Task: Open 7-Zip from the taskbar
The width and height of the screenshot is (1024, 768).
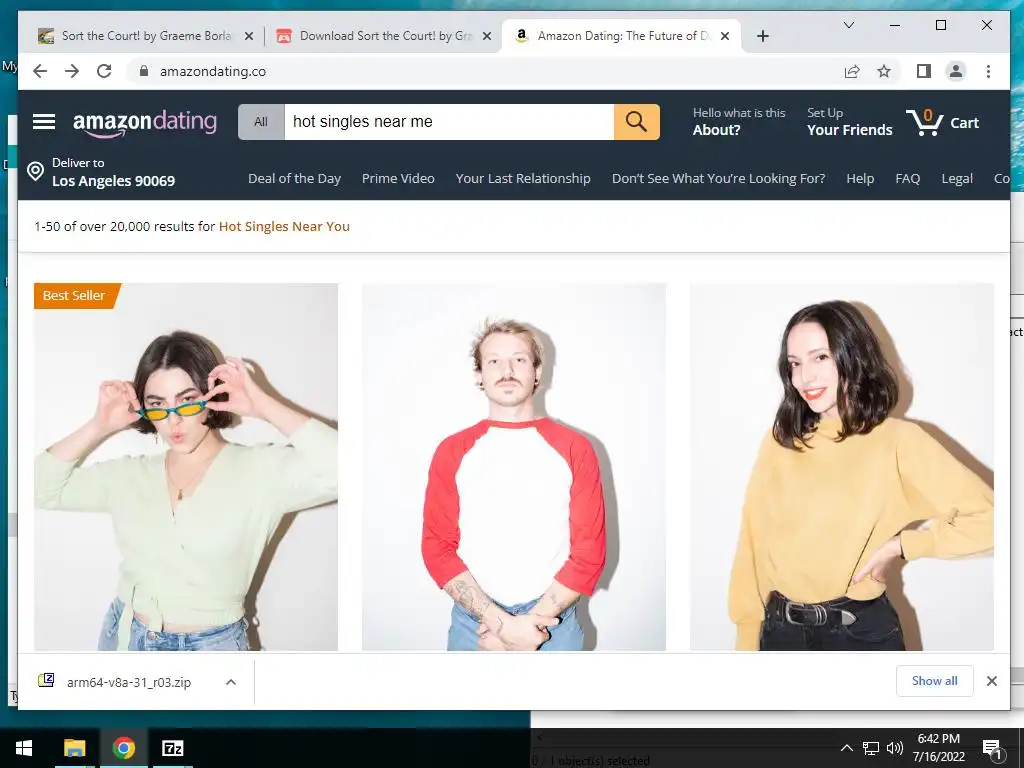Action: click(172, 748)
